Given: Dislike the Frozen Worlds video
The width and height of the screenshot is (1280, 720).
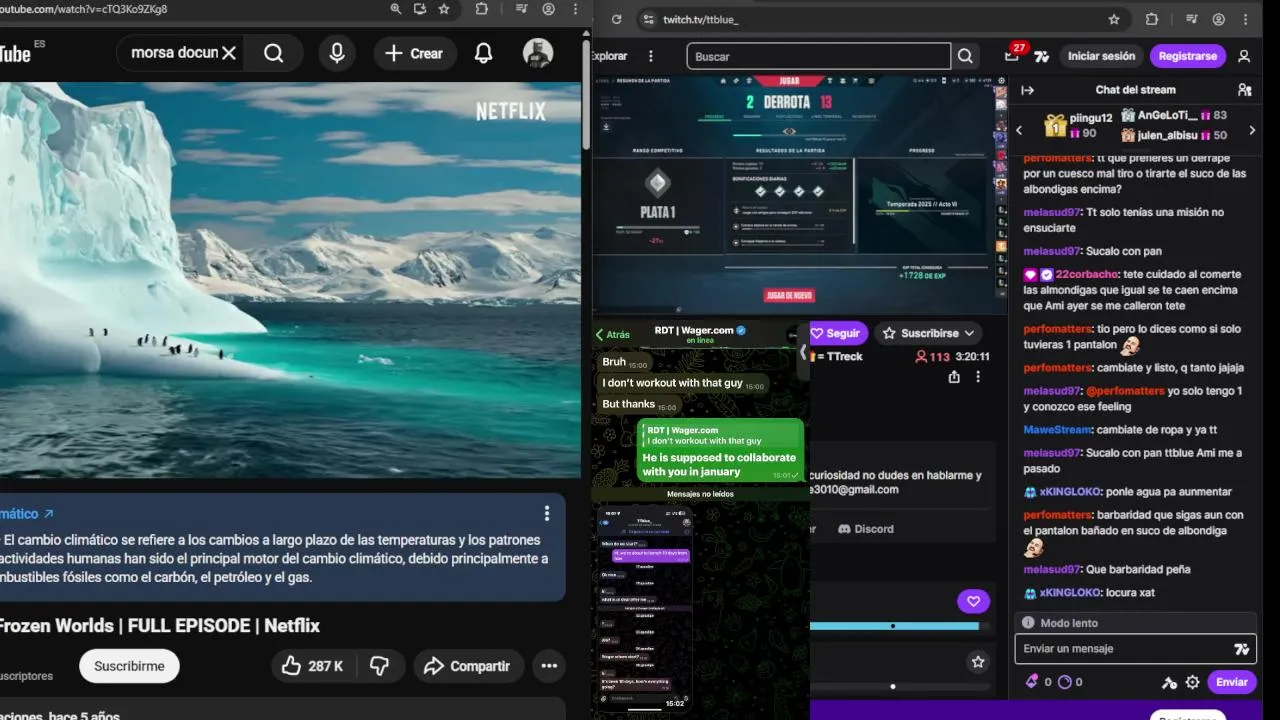Looking at the screenshot, I should [380, 666].
